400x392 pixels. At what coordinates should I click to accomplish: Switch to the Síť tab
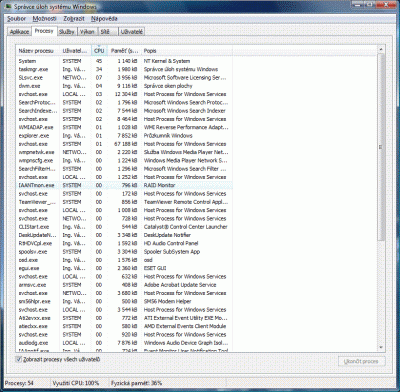coord(107,32)
